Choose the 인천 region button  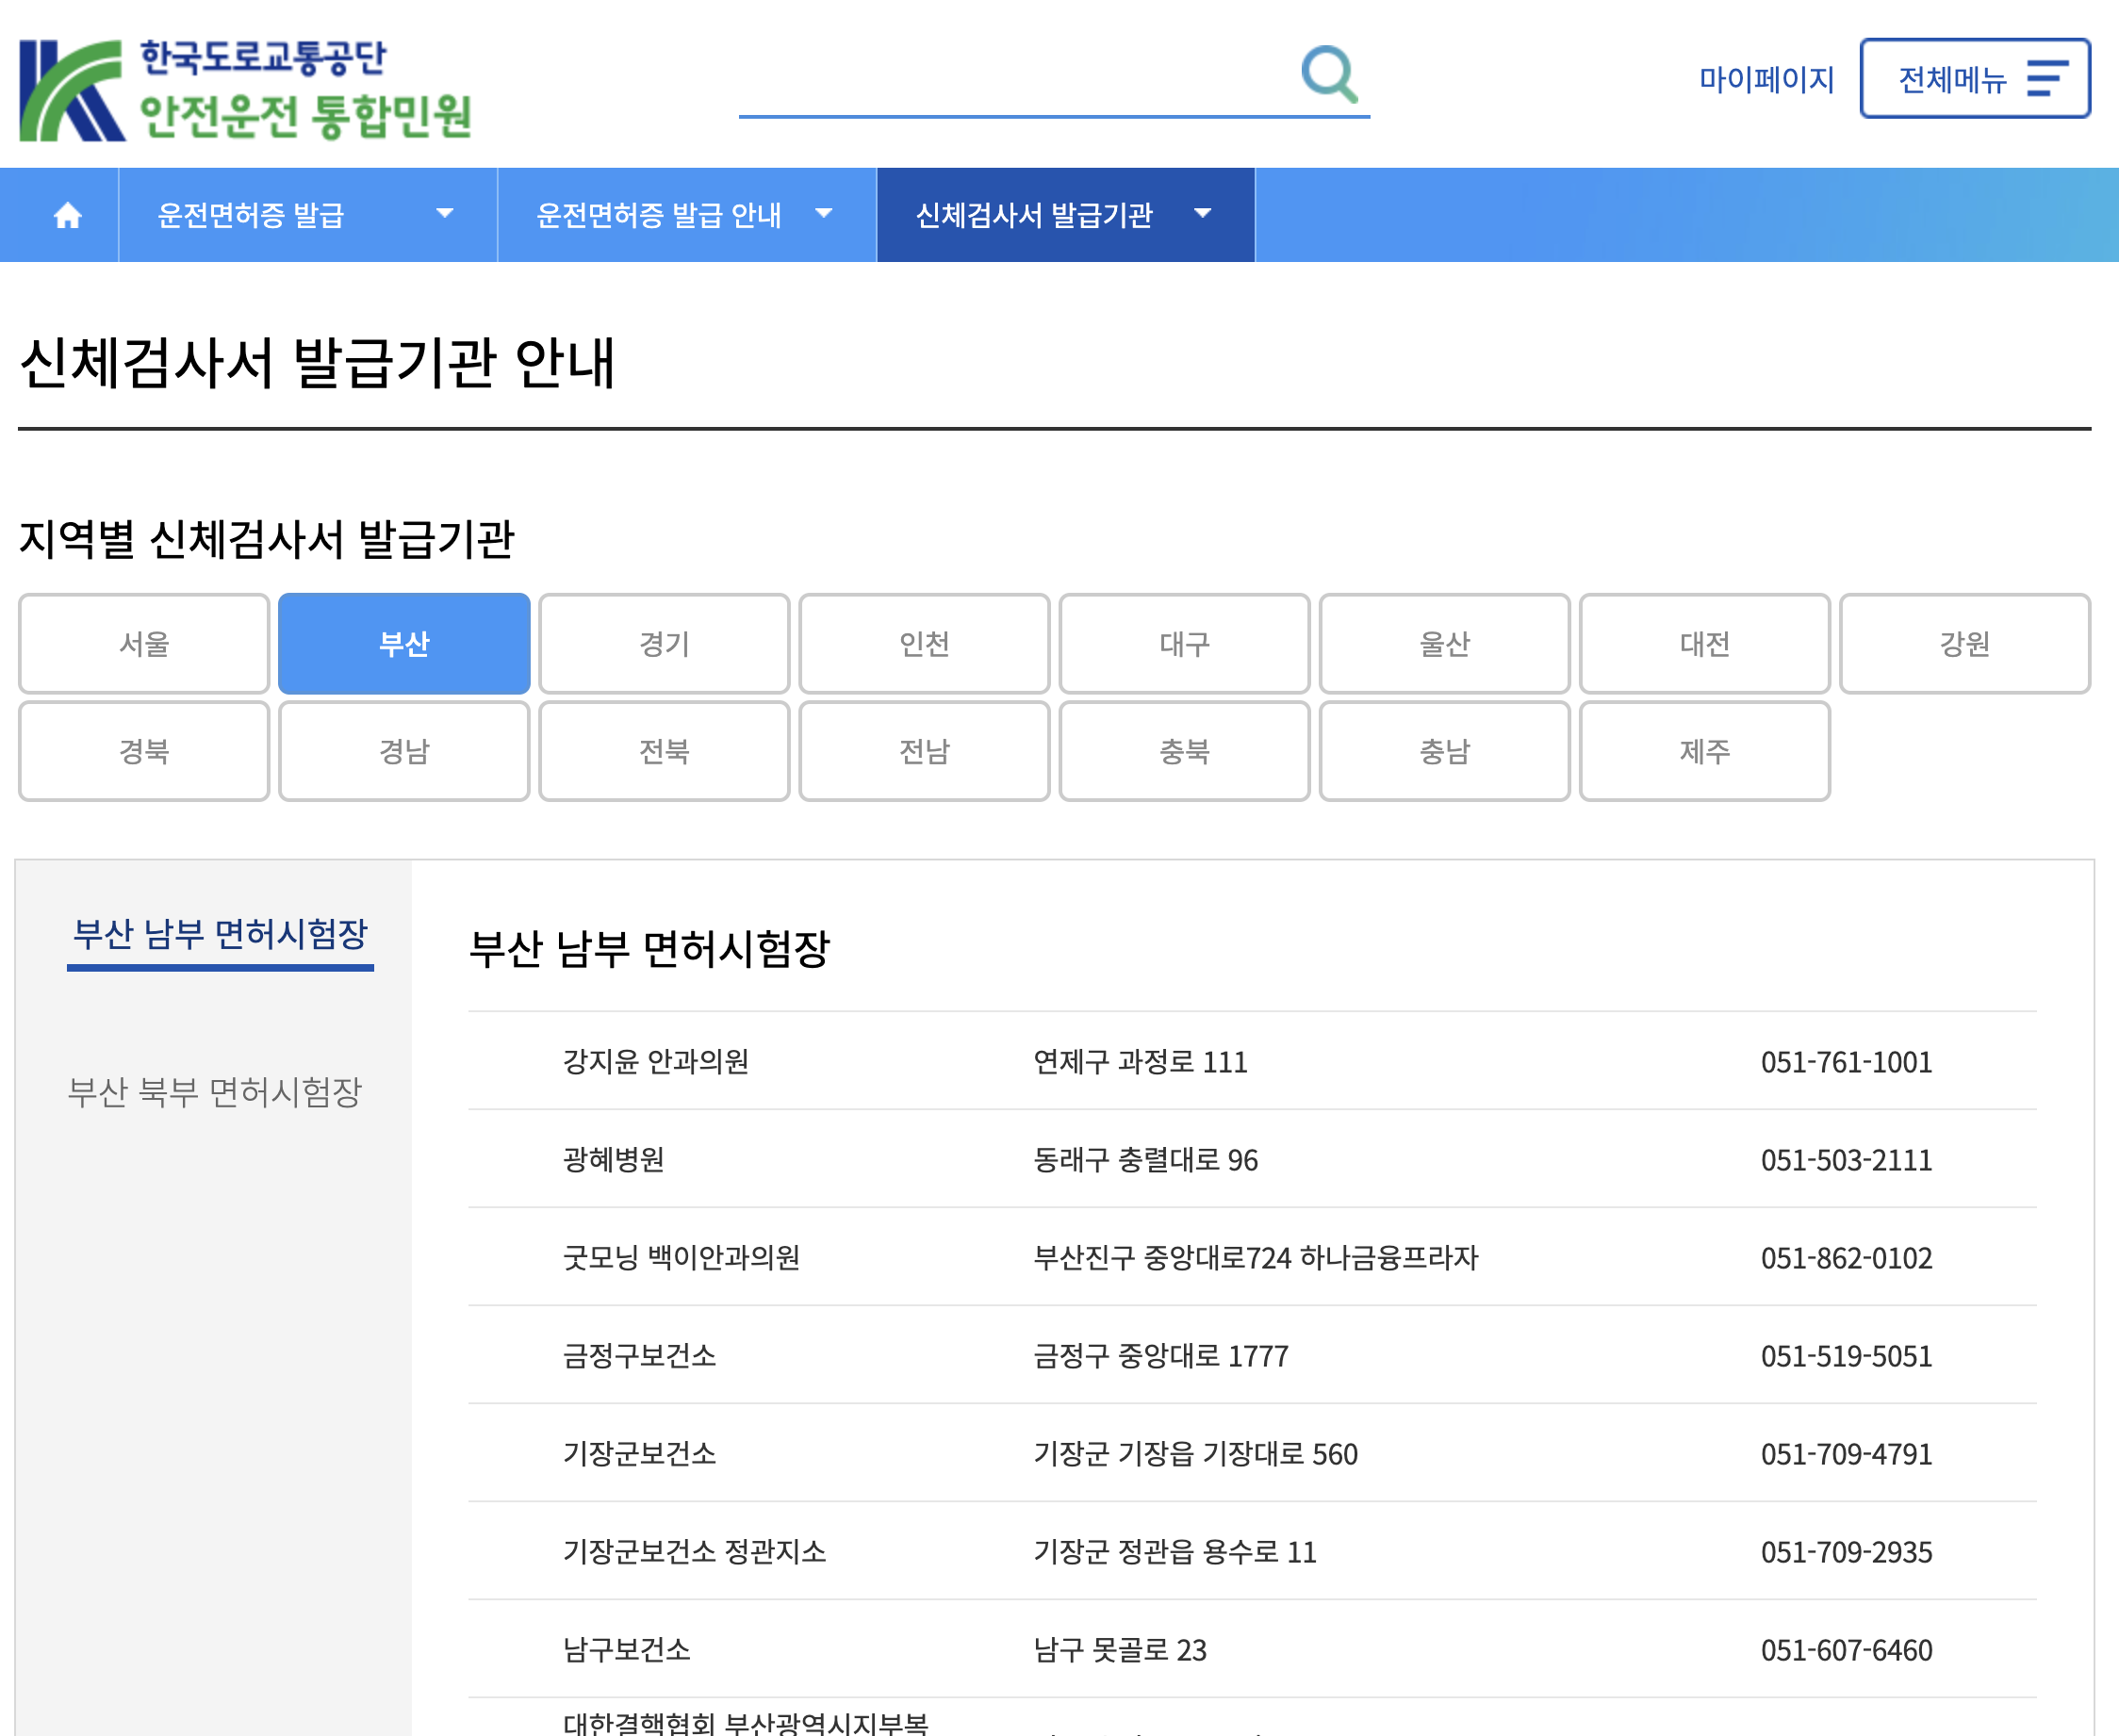[924, 644]
